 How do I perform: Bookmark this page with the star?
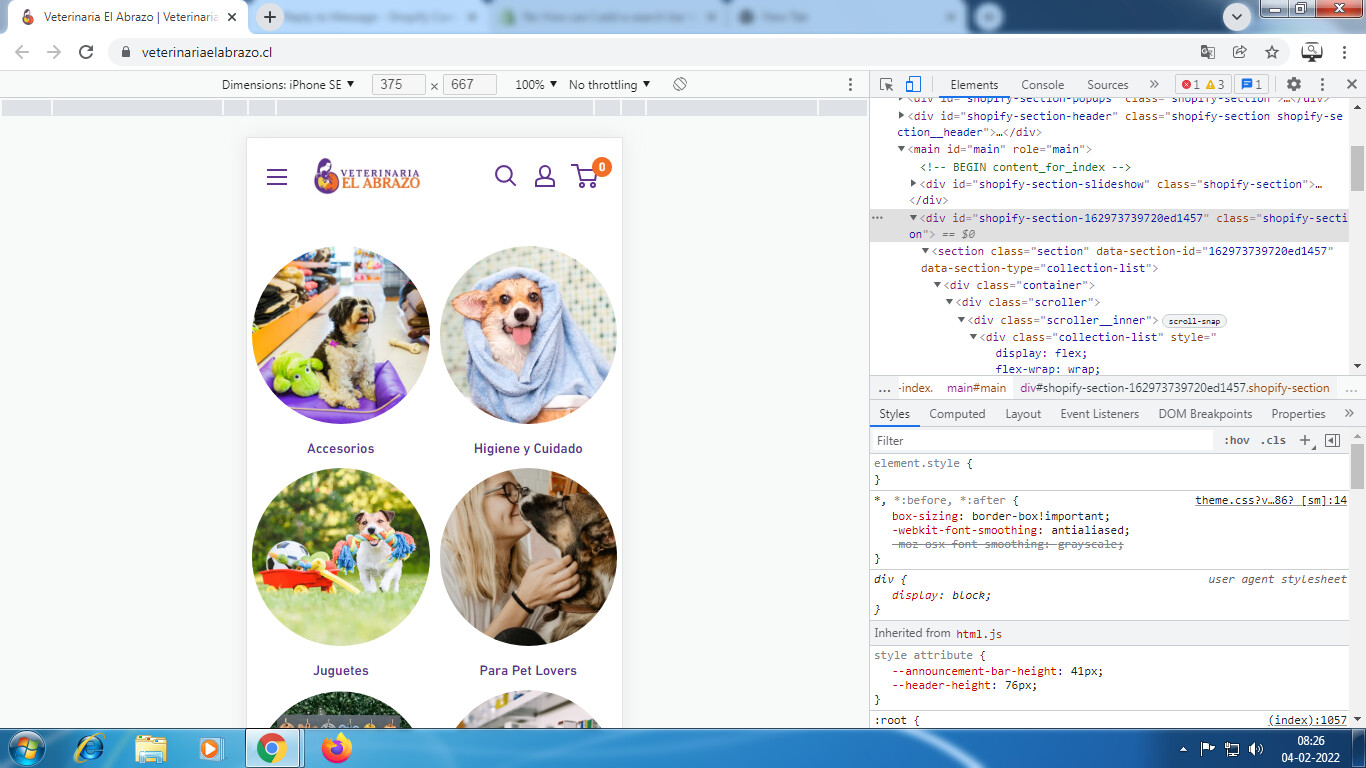click(1272, 52)
